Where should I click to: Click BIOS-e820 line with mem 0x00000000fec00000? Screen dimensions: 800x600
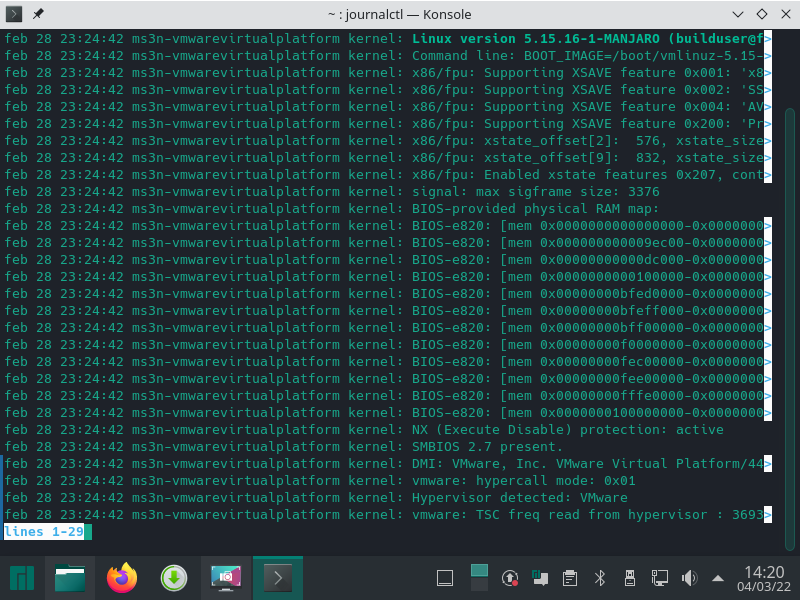pyautogui.click(x=388, y=362)
